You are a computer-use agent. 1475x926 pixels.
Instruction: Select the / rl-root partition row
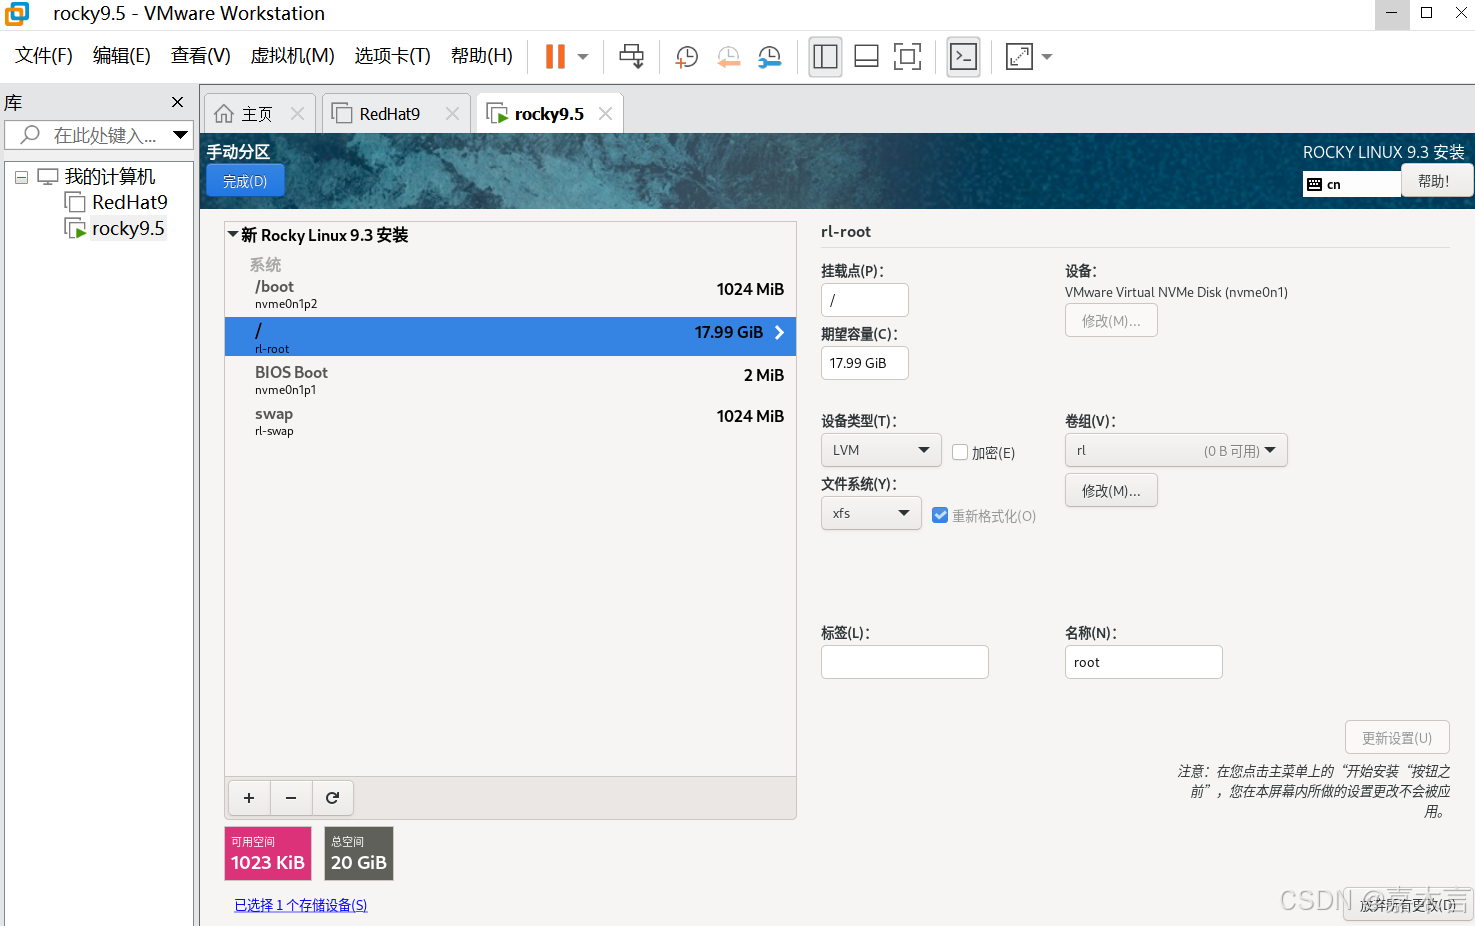510,337
